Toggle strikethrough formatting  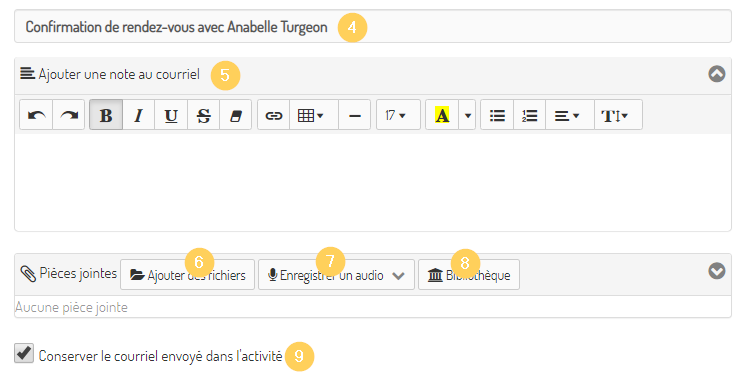[203, 115]
